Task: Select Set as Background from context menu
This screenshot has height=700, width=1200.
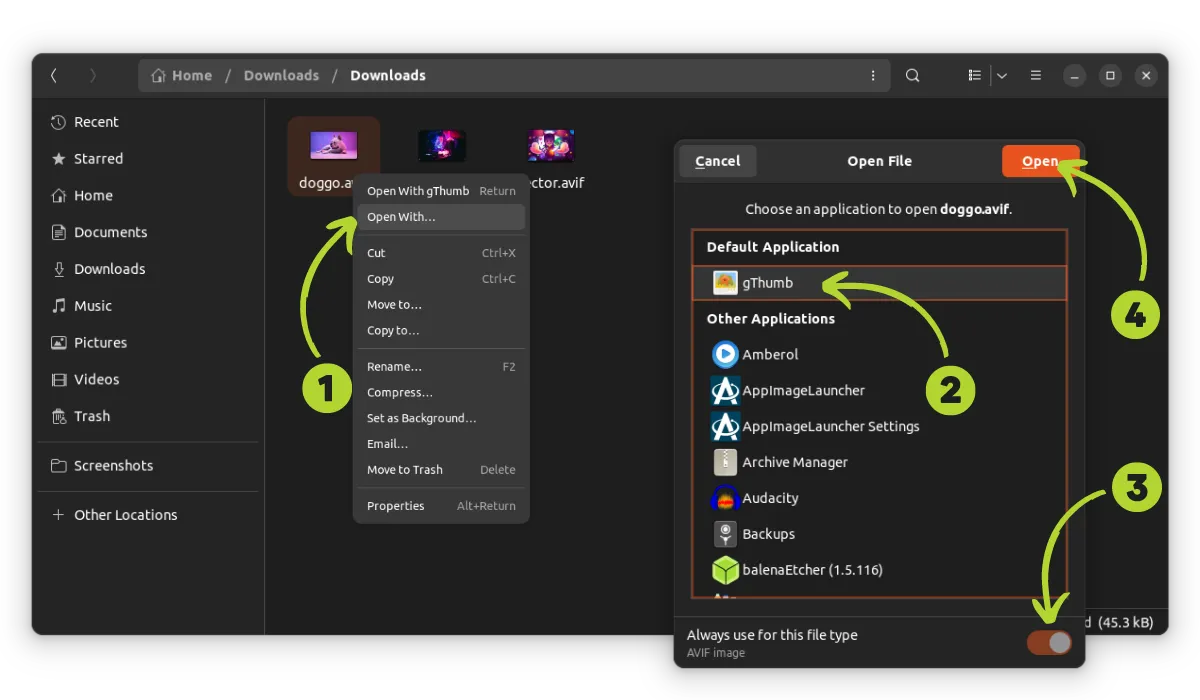Action: tap(419, 418)
